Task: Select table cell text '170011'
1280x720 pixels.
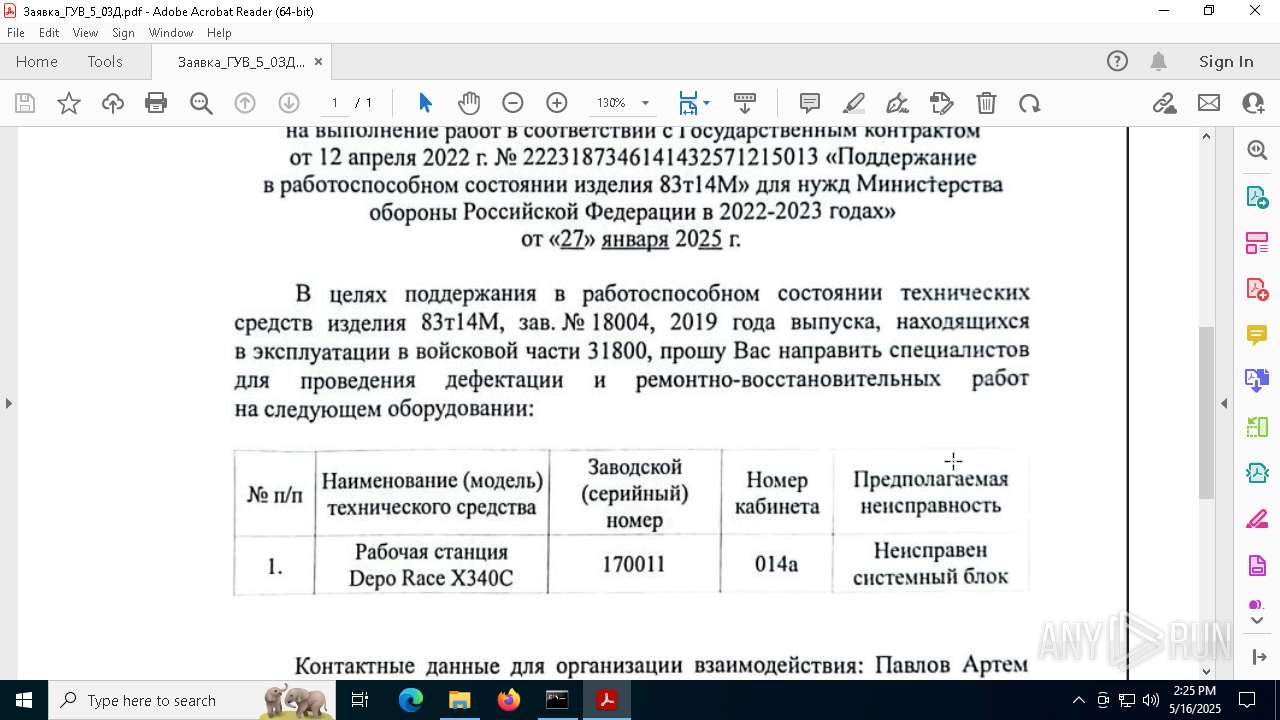Action: pyautogui.click(x=633, y=565)
